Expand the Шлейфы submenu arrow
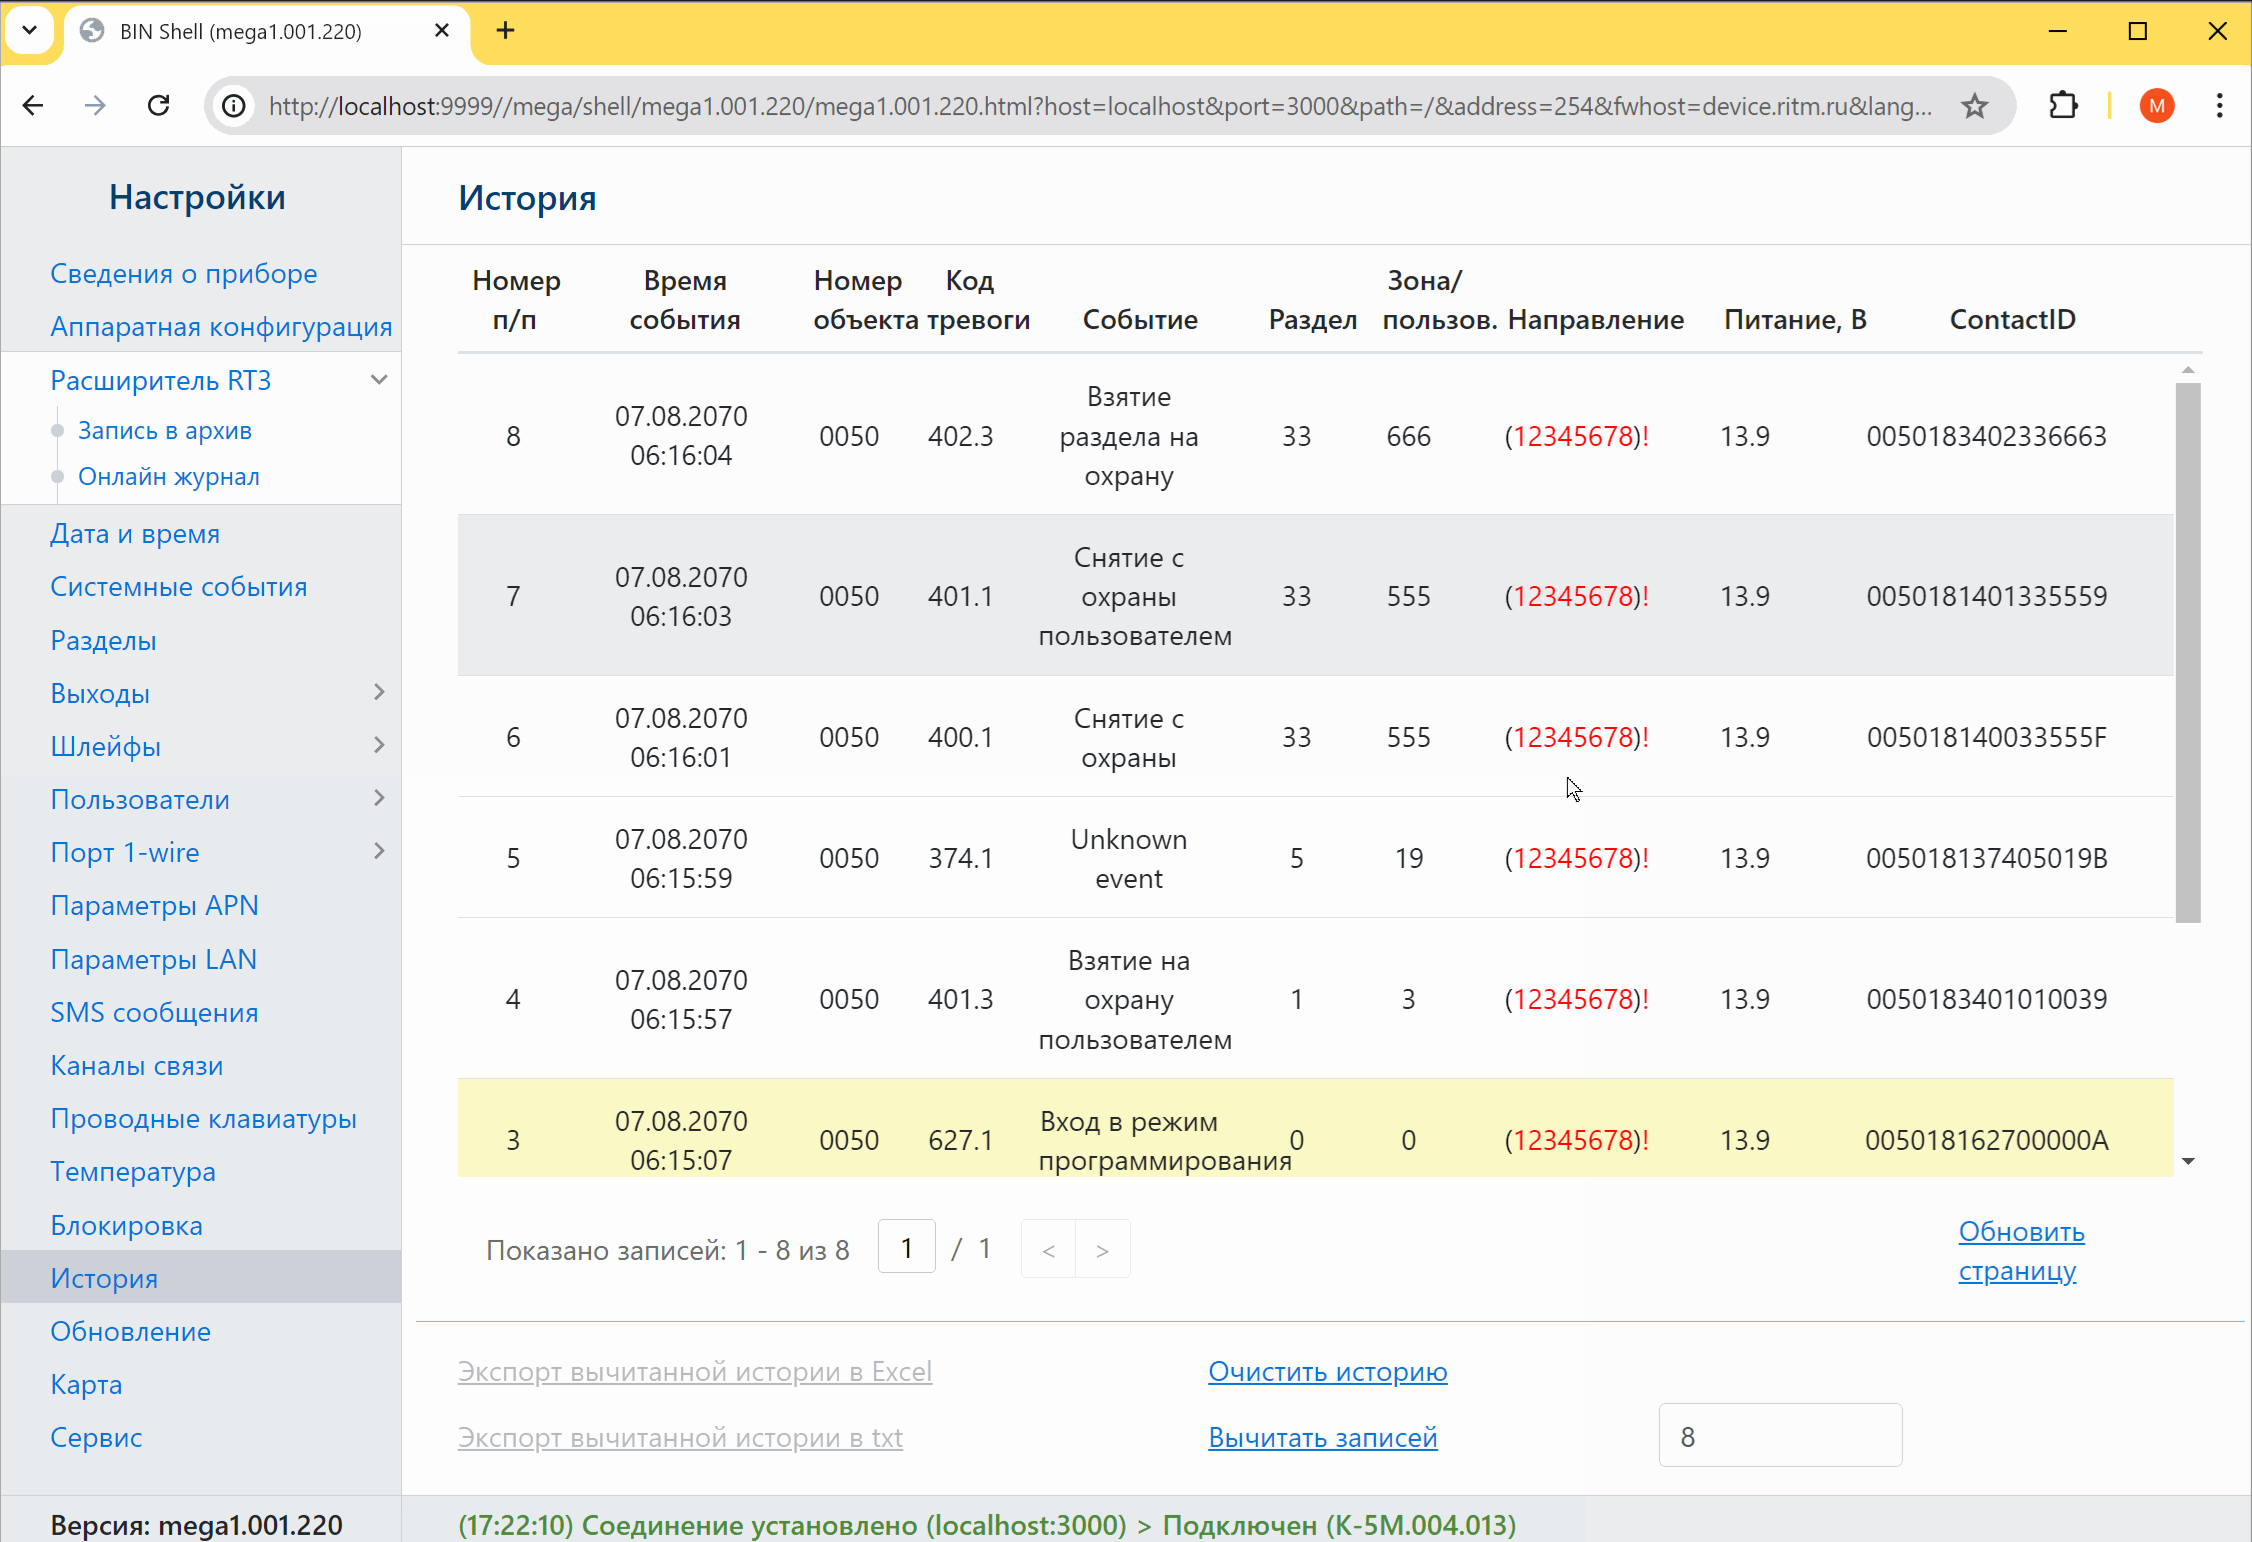This screenshot has height=1542, width=2252. (379, 745)
